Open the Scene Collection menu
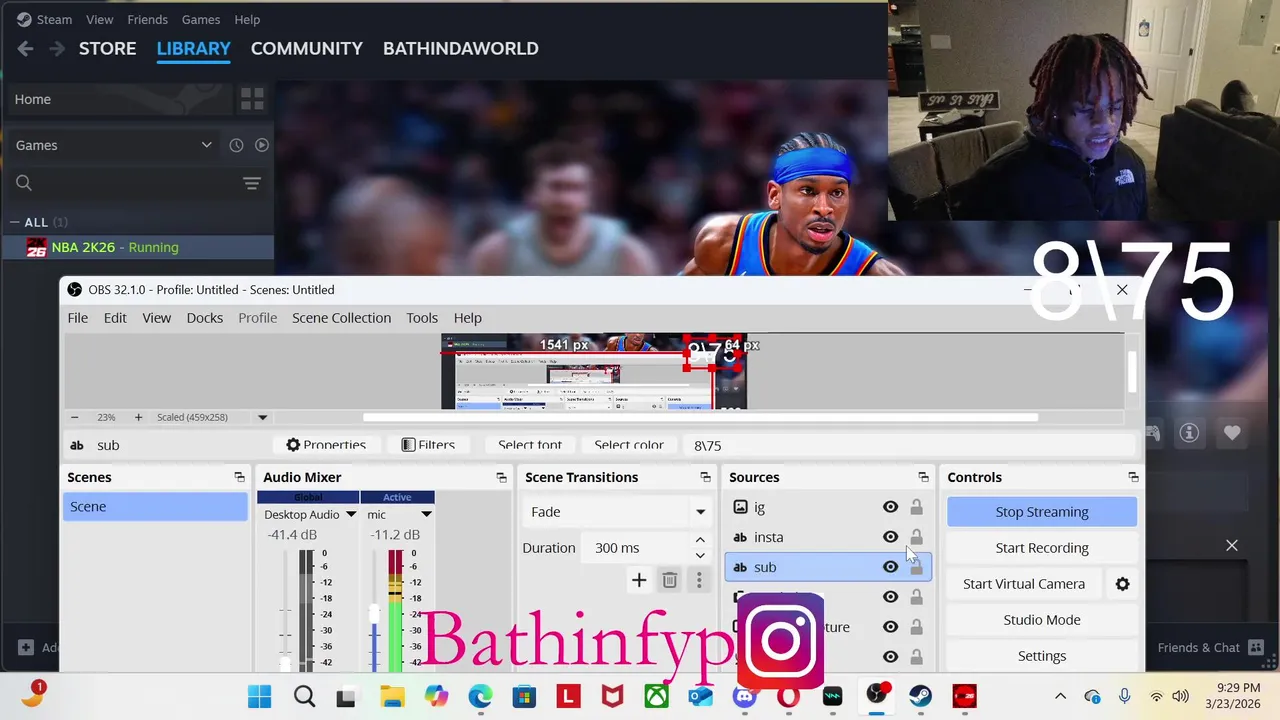 [x=341, y=317]
